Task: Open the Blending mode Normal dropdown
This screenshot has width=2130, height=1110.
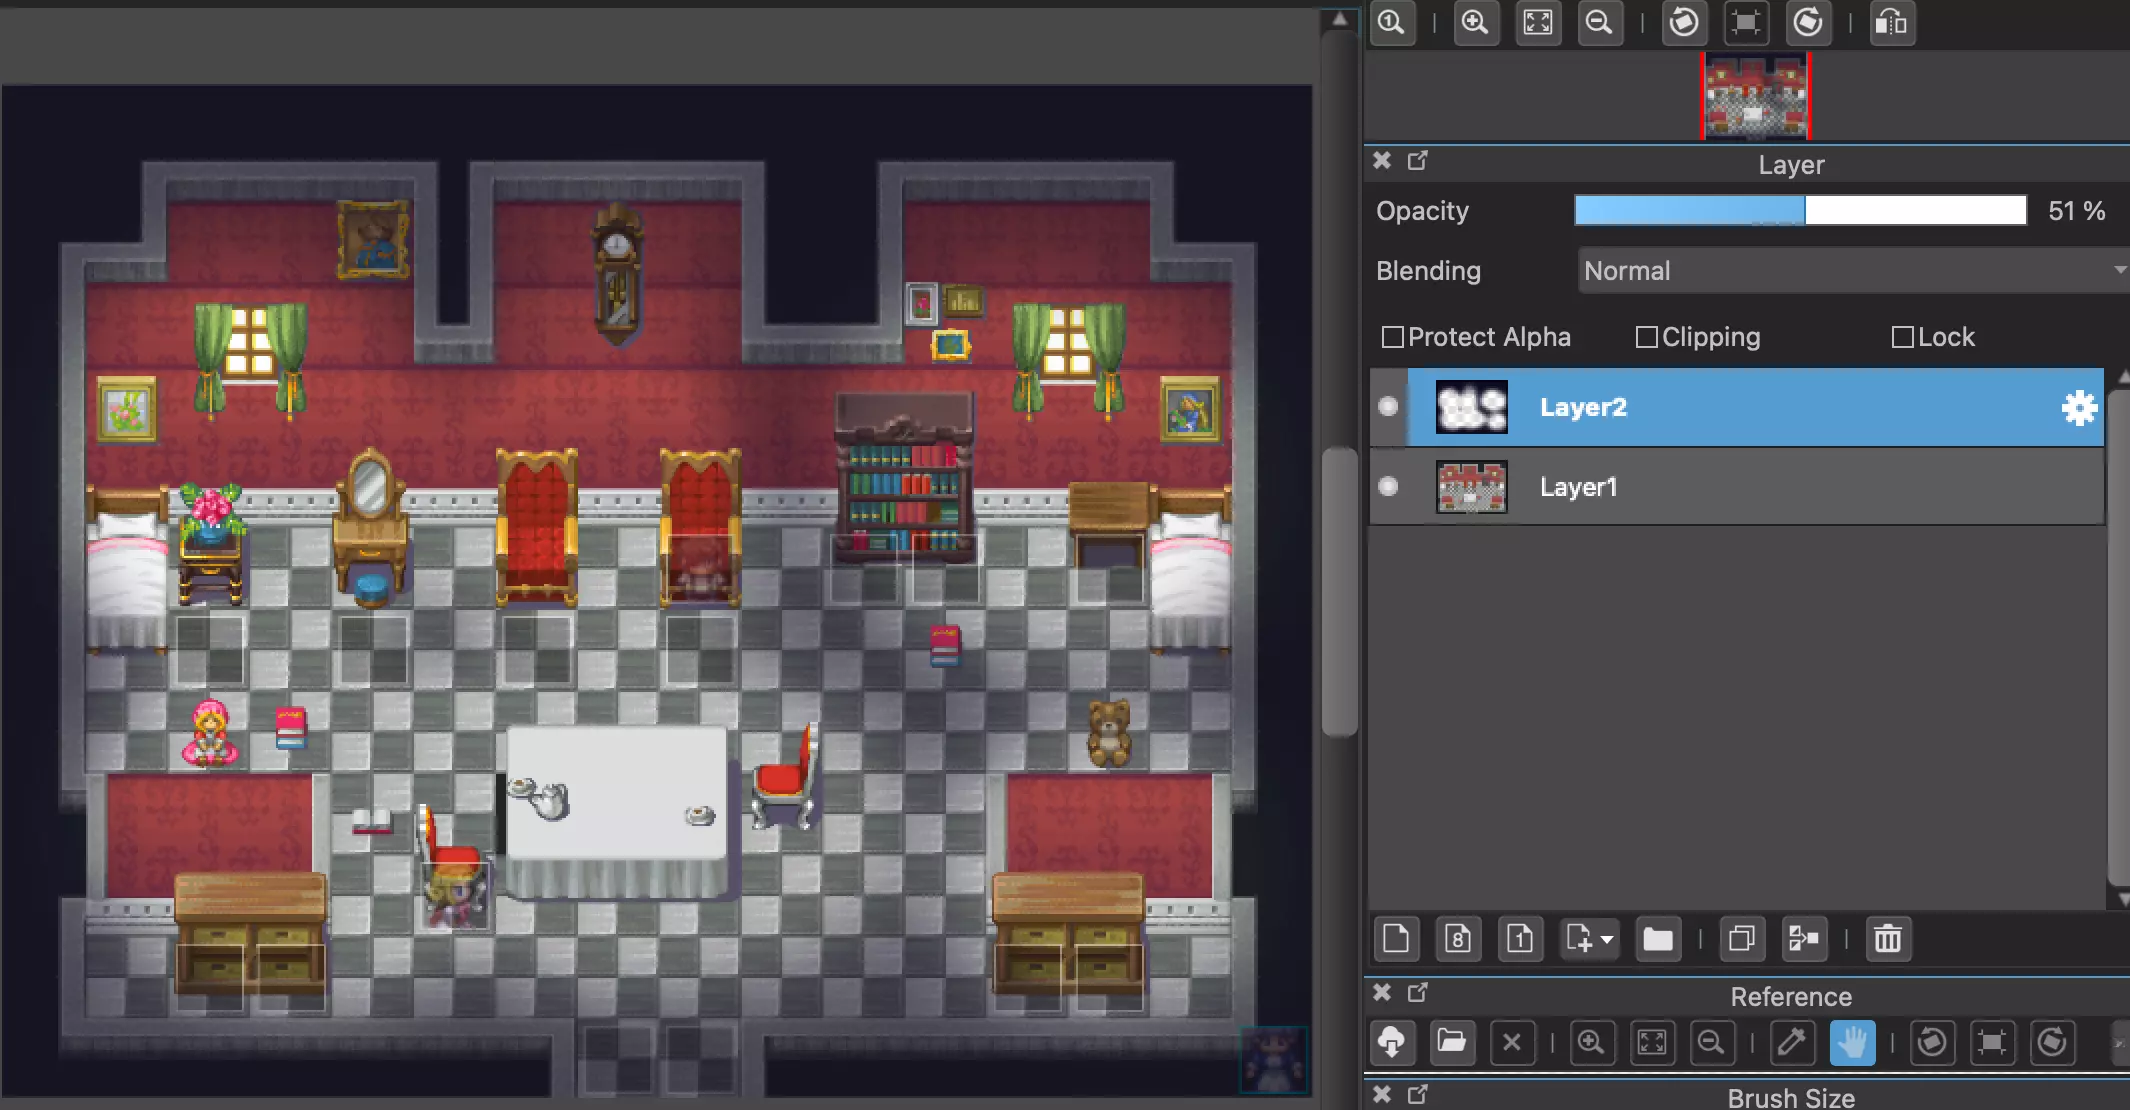Action: point(1850,271)
